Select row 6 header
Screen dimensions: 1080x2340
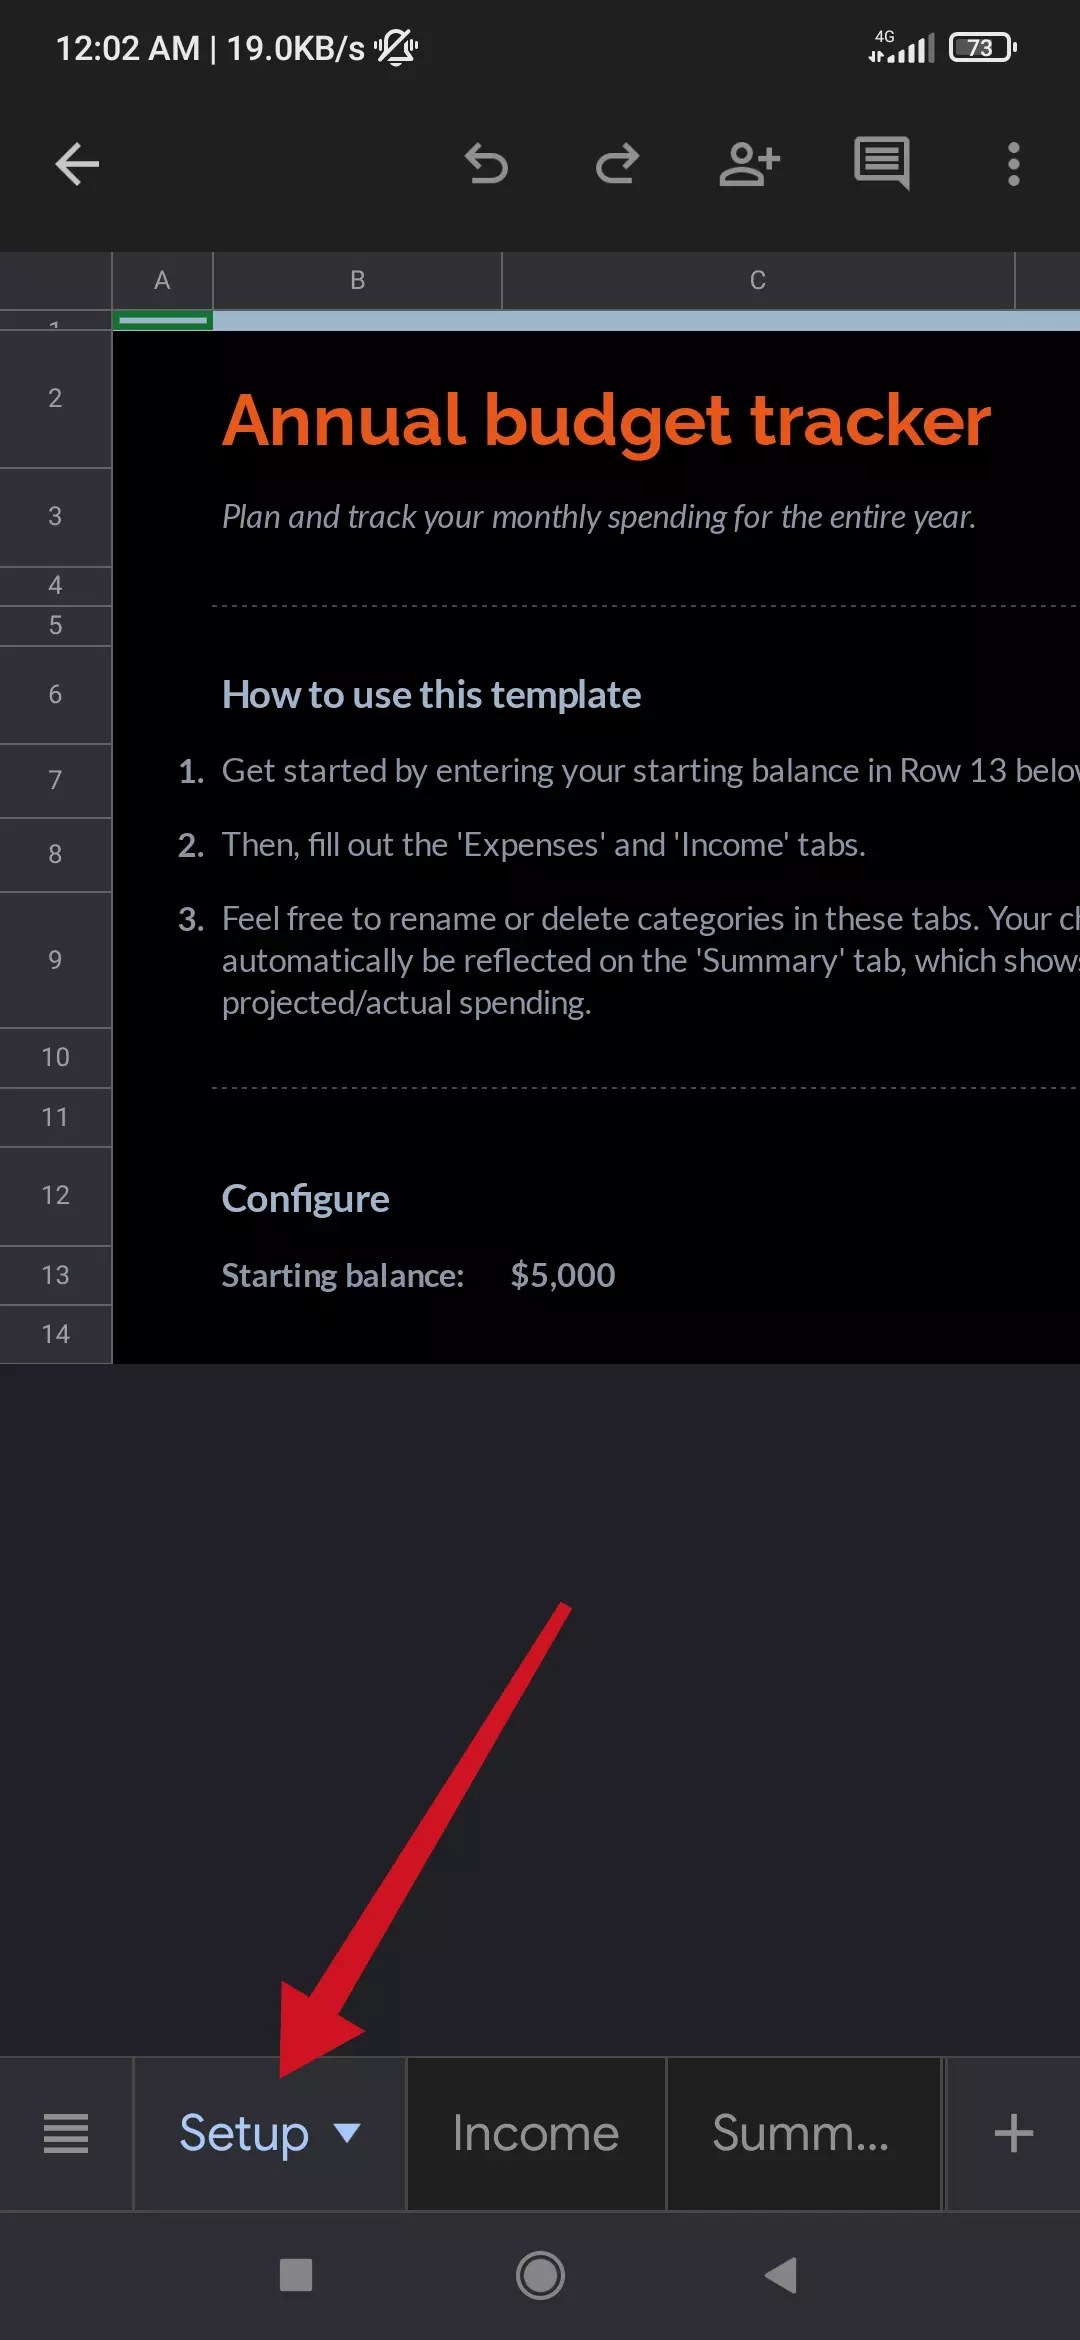tap(55, 694)
